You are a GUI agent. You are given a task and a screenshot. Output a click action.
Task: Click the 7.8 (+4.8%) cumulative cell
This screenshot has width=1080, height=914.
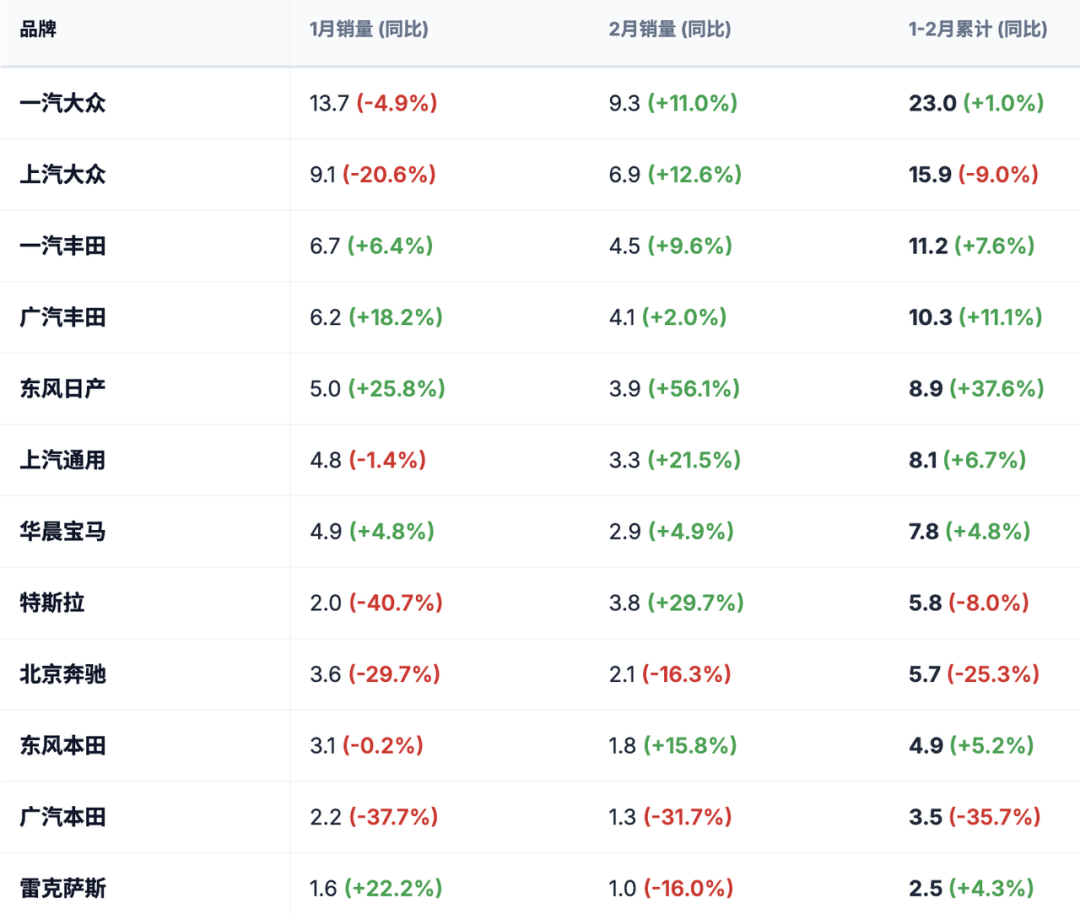click(969, 532)
